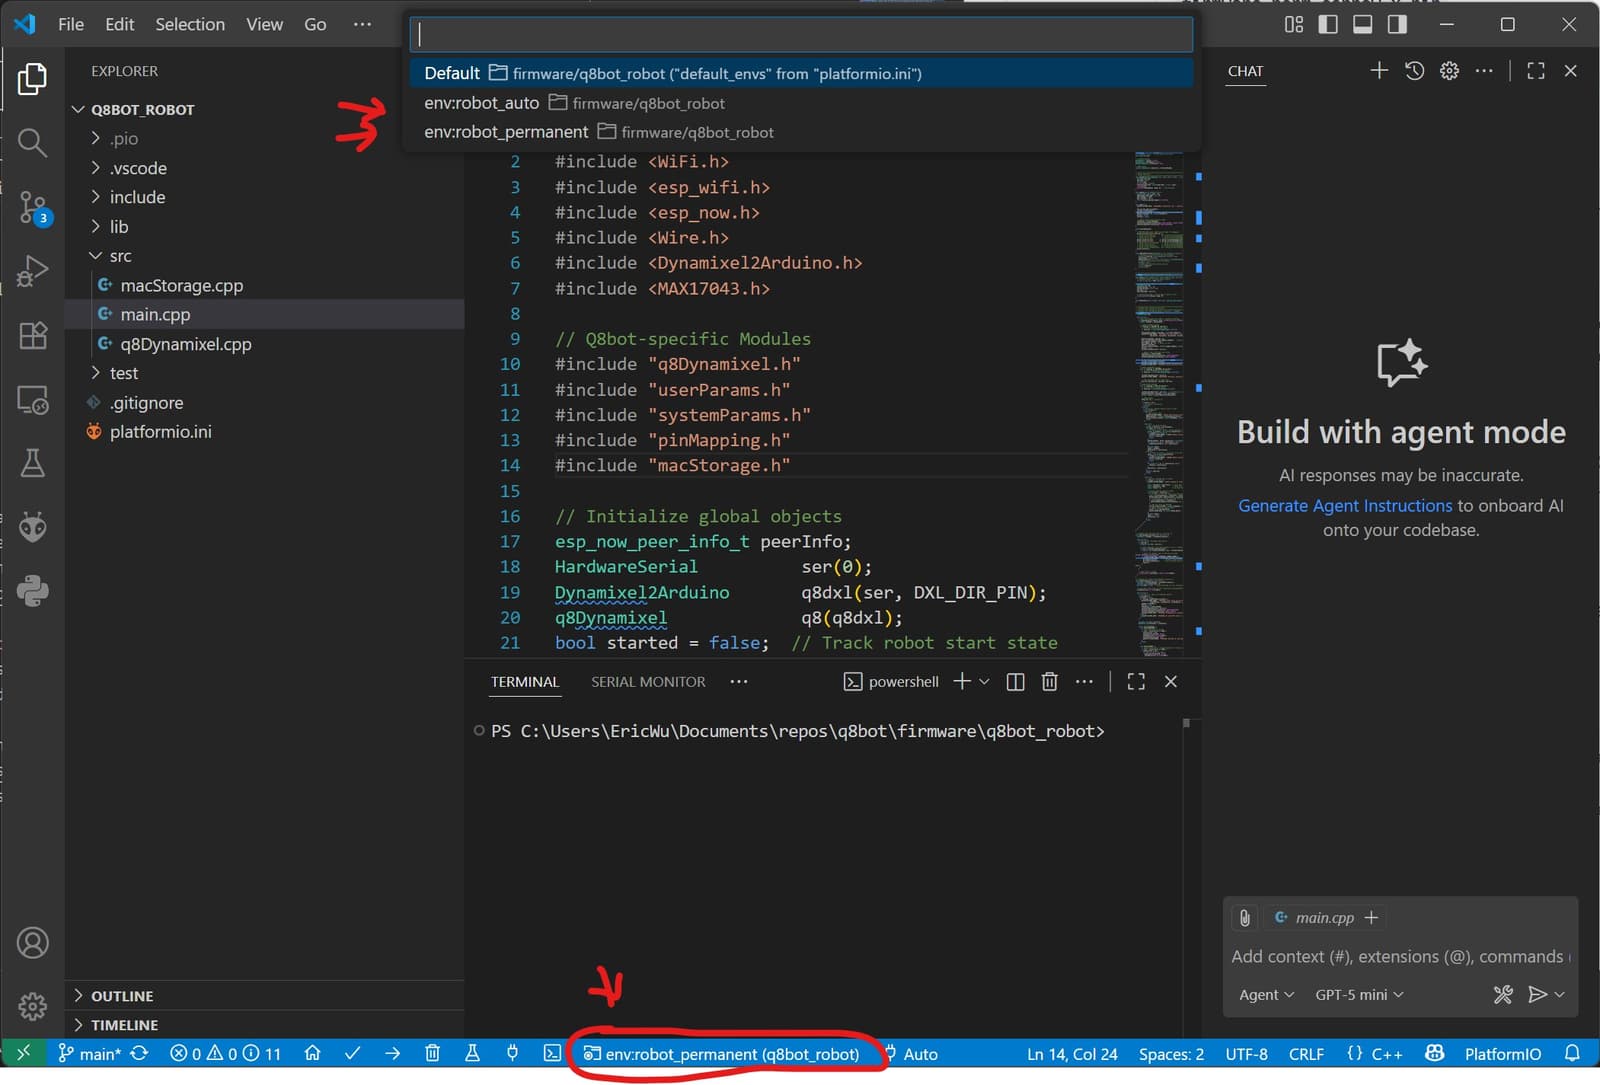Click PlatformIO Clean trash icon in status bar

pos(432,1053)
